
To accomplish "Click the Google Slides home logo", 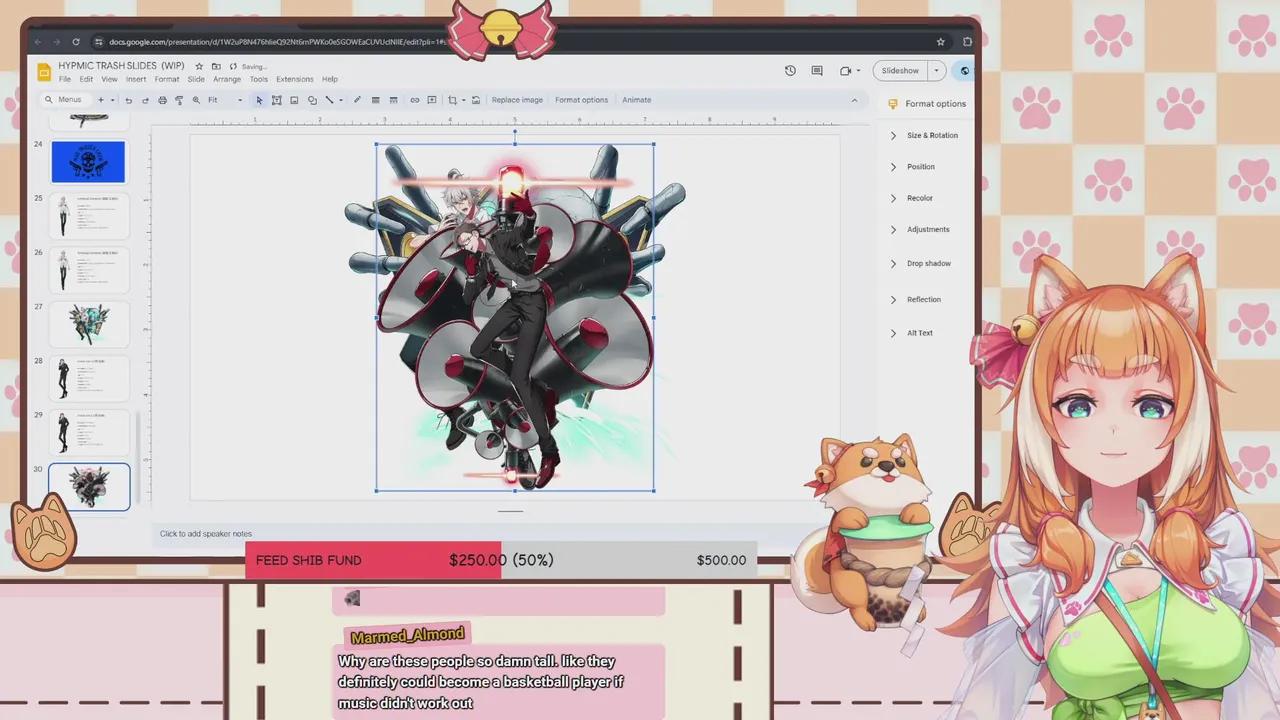I will (x=44, y=72).
